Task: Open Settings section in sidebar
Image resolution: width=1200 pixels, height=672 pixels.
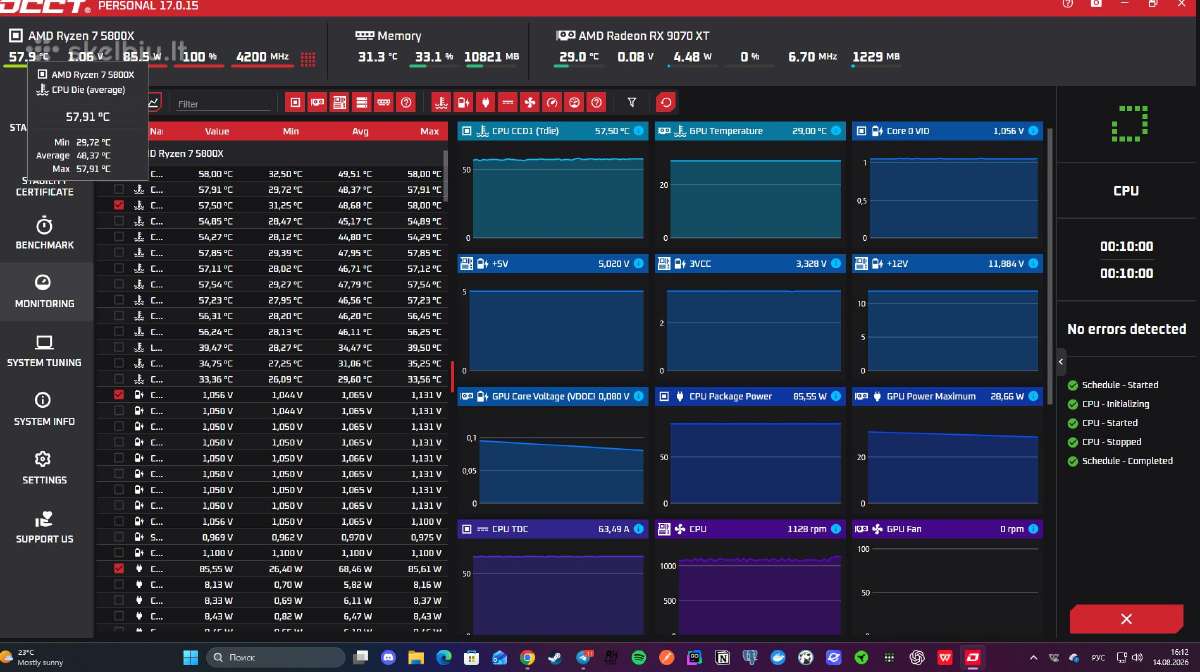Action: (x=45, y=467)
